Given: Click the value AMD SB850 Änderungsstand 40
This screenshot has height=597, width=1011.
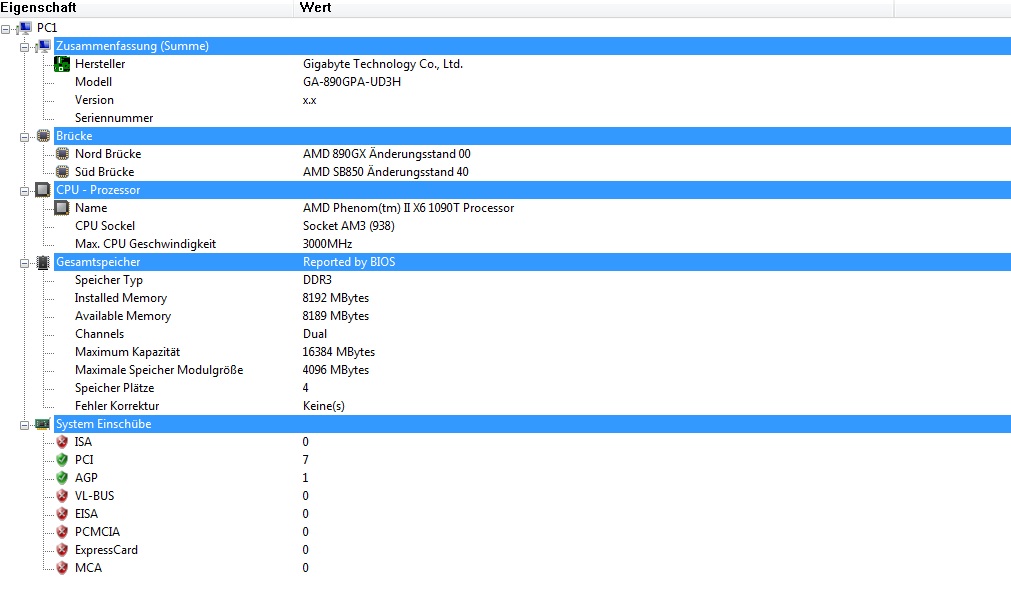Looking at the screenshot, I should click(x=386, y=172).
